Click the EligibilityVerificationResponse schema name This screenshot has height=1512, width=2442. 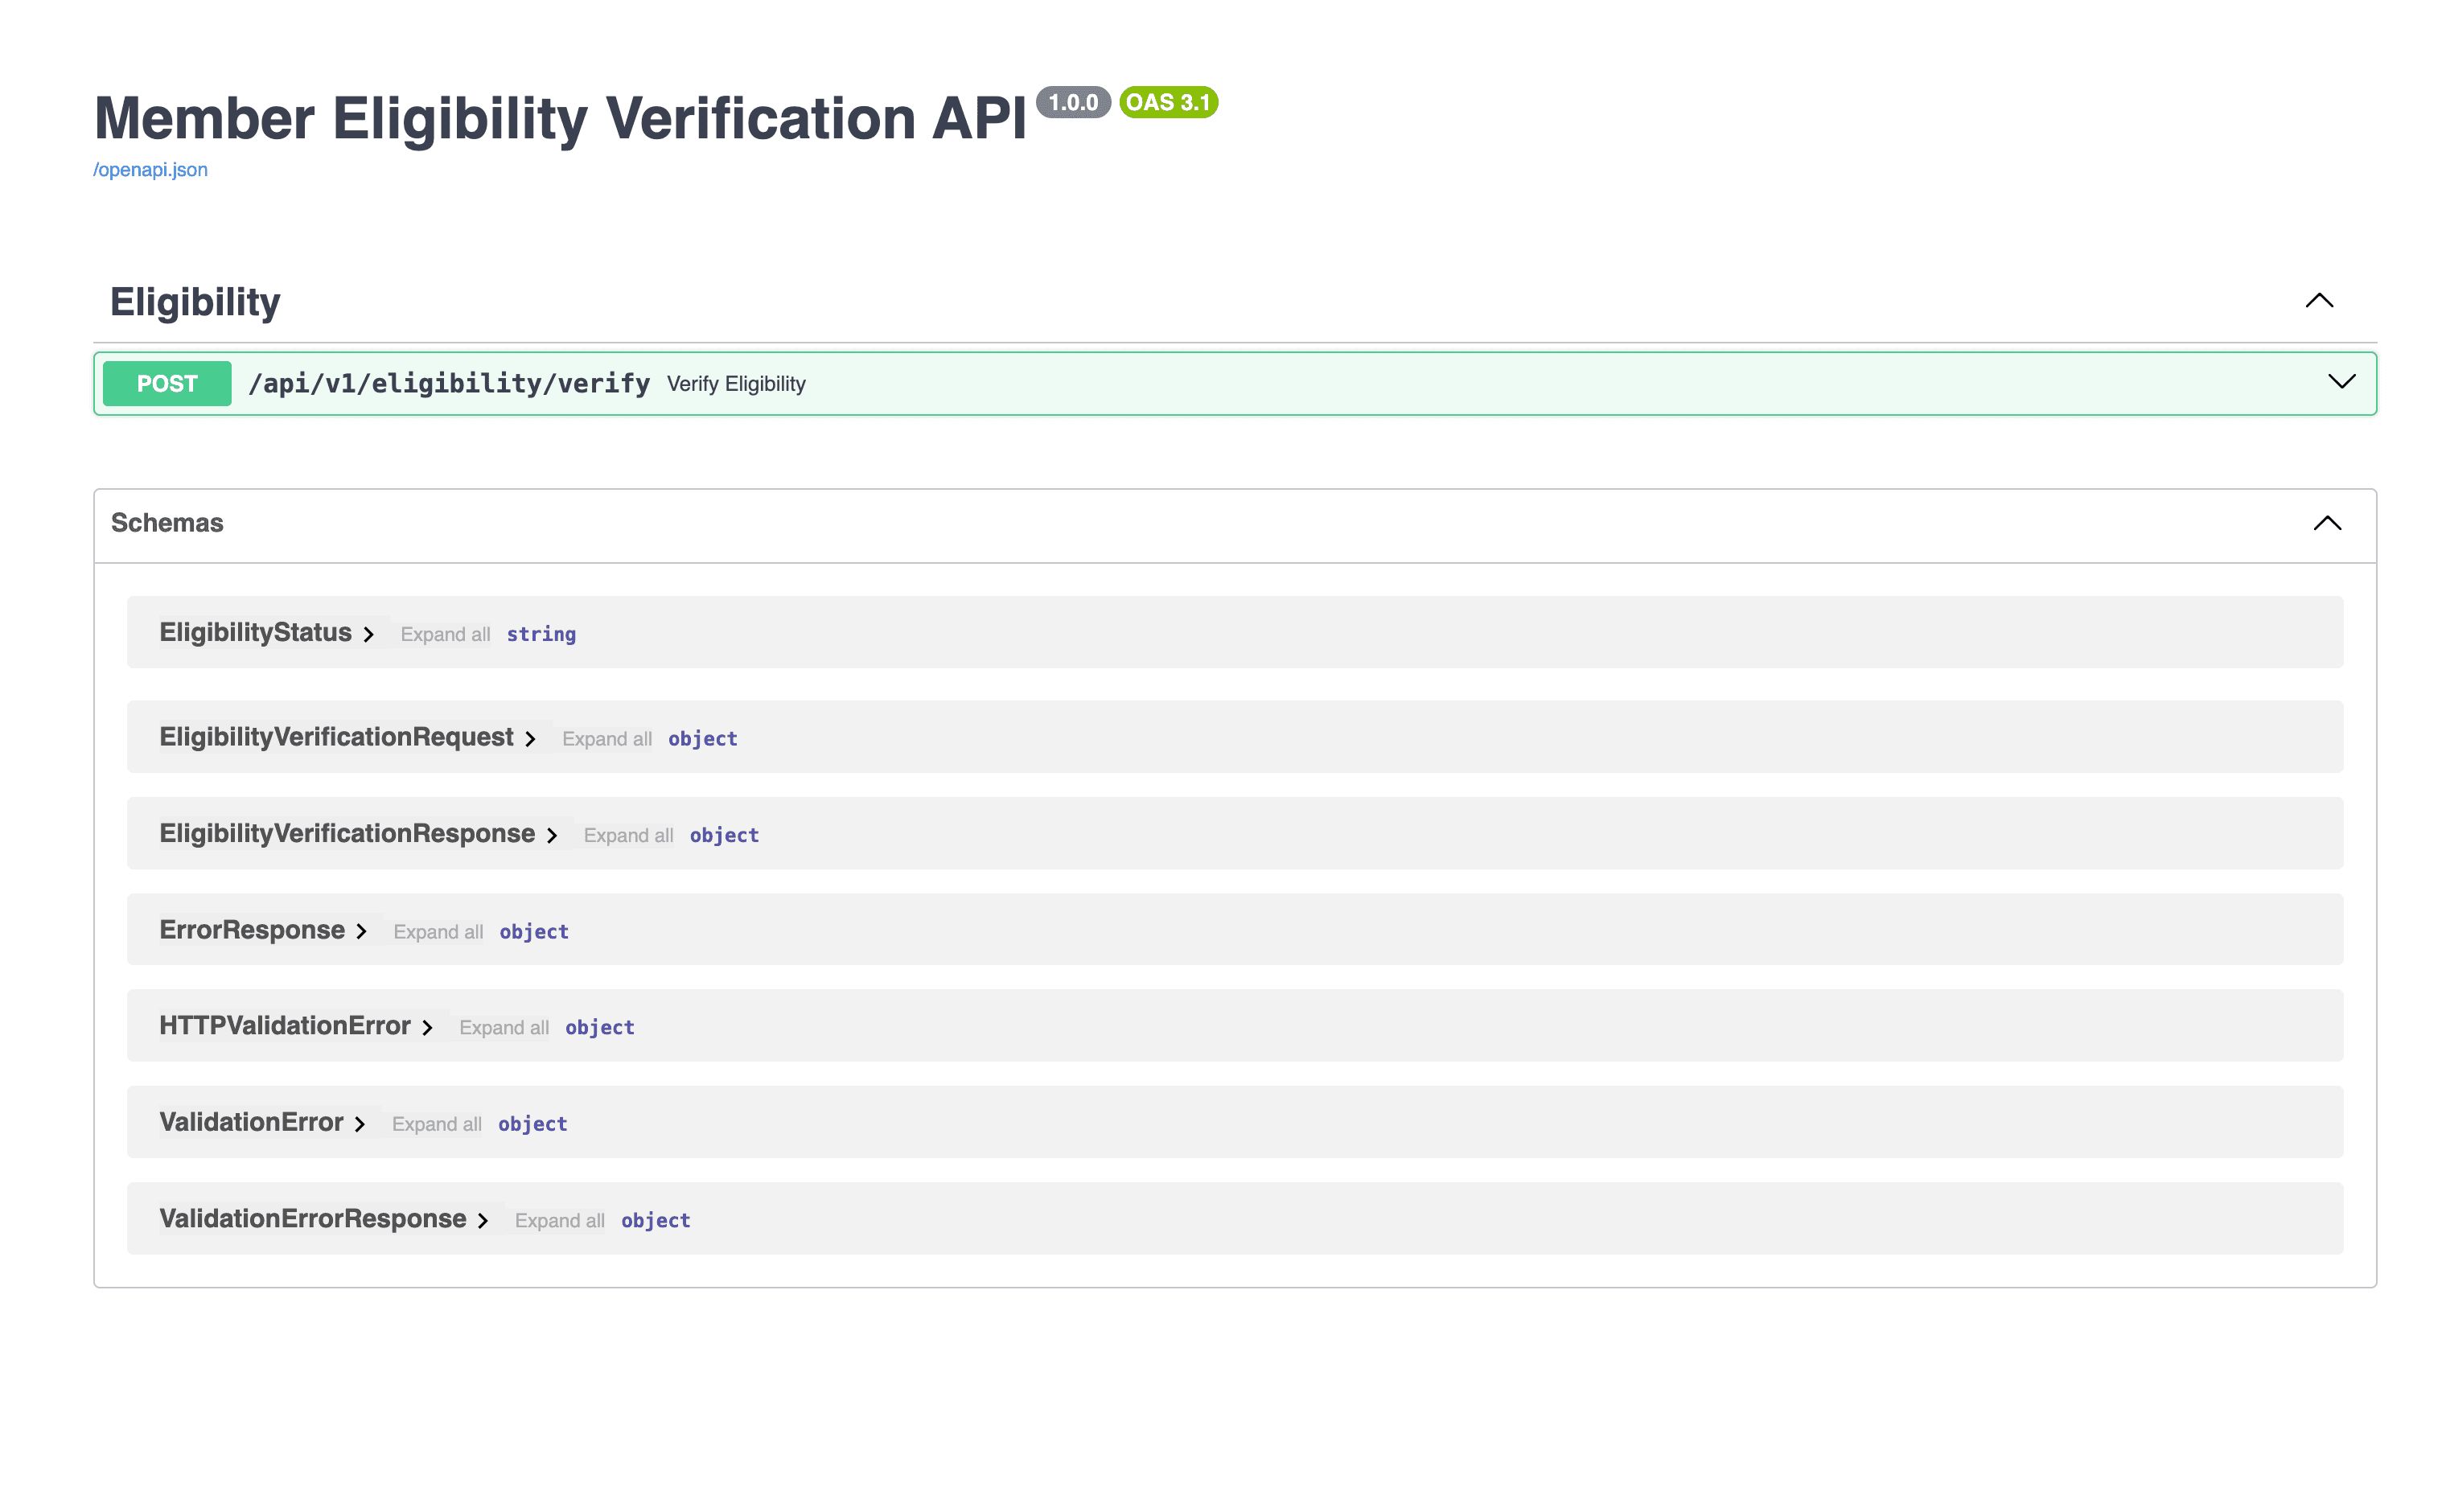tap(347, 834)
